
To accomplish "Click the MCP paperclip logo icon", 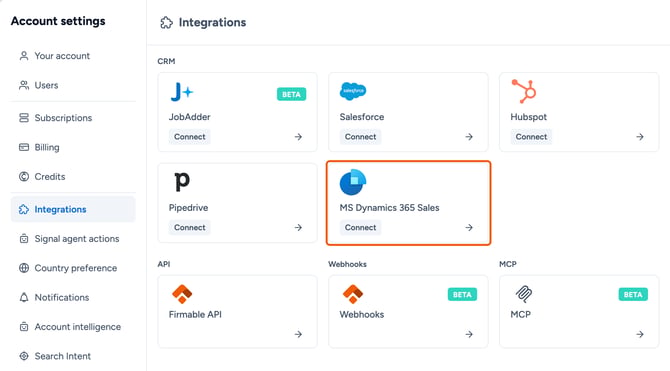I will tap(523, 294).
